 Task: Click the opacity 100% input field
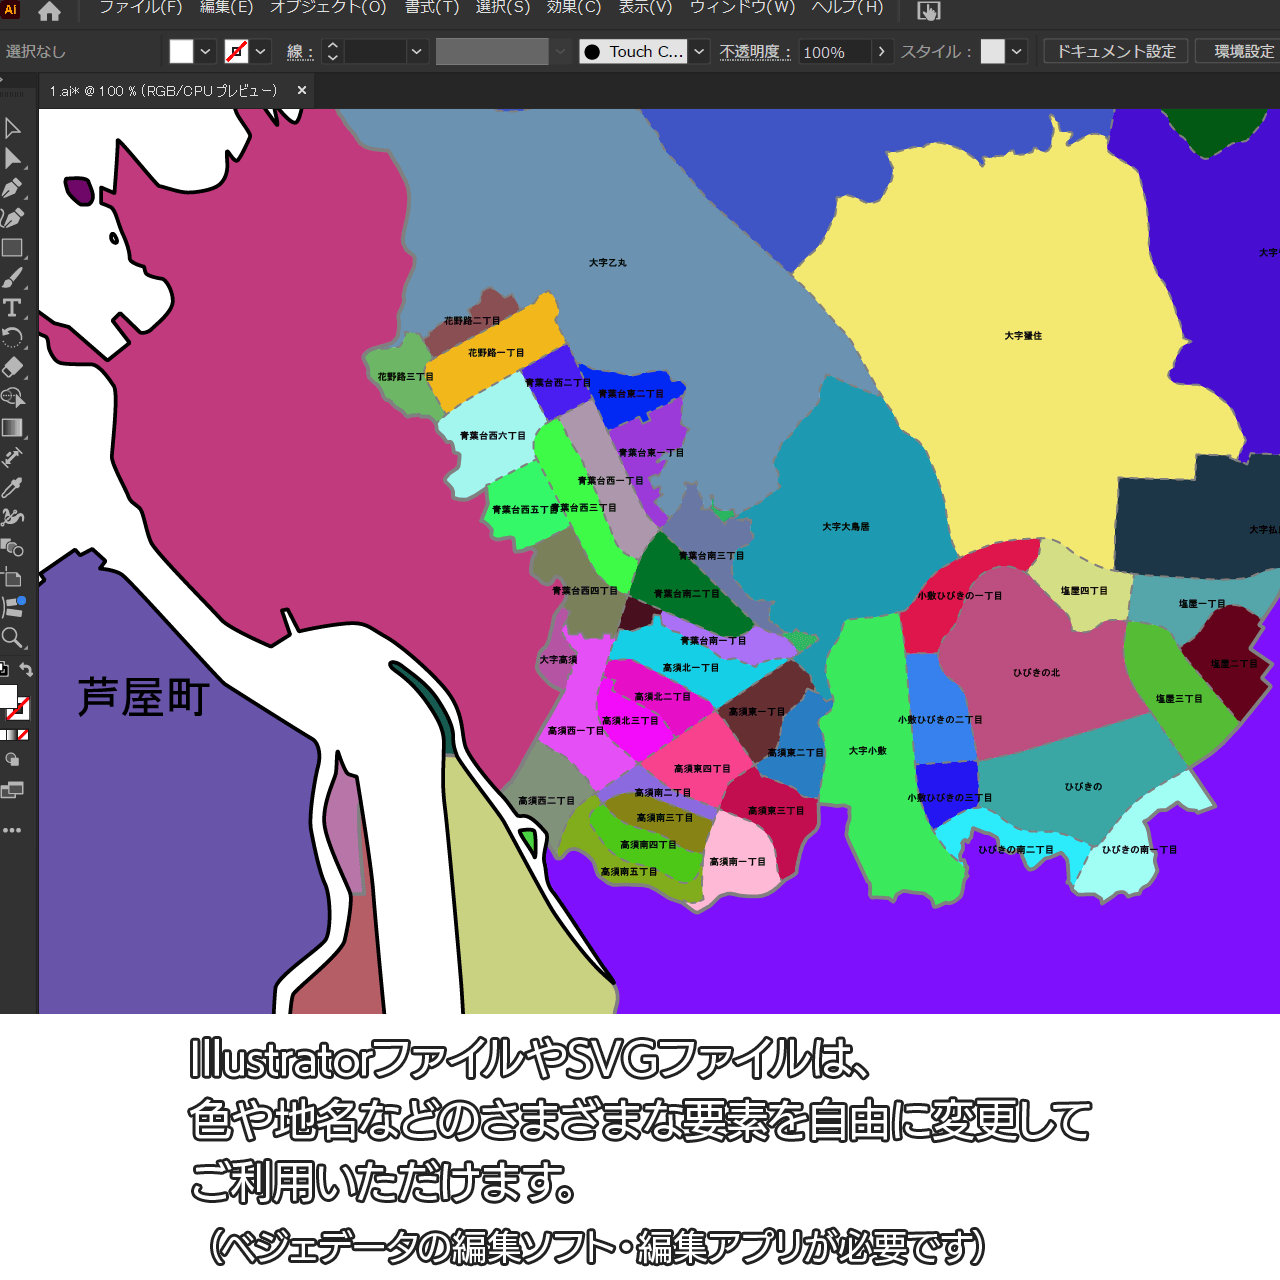click(834, 52)
